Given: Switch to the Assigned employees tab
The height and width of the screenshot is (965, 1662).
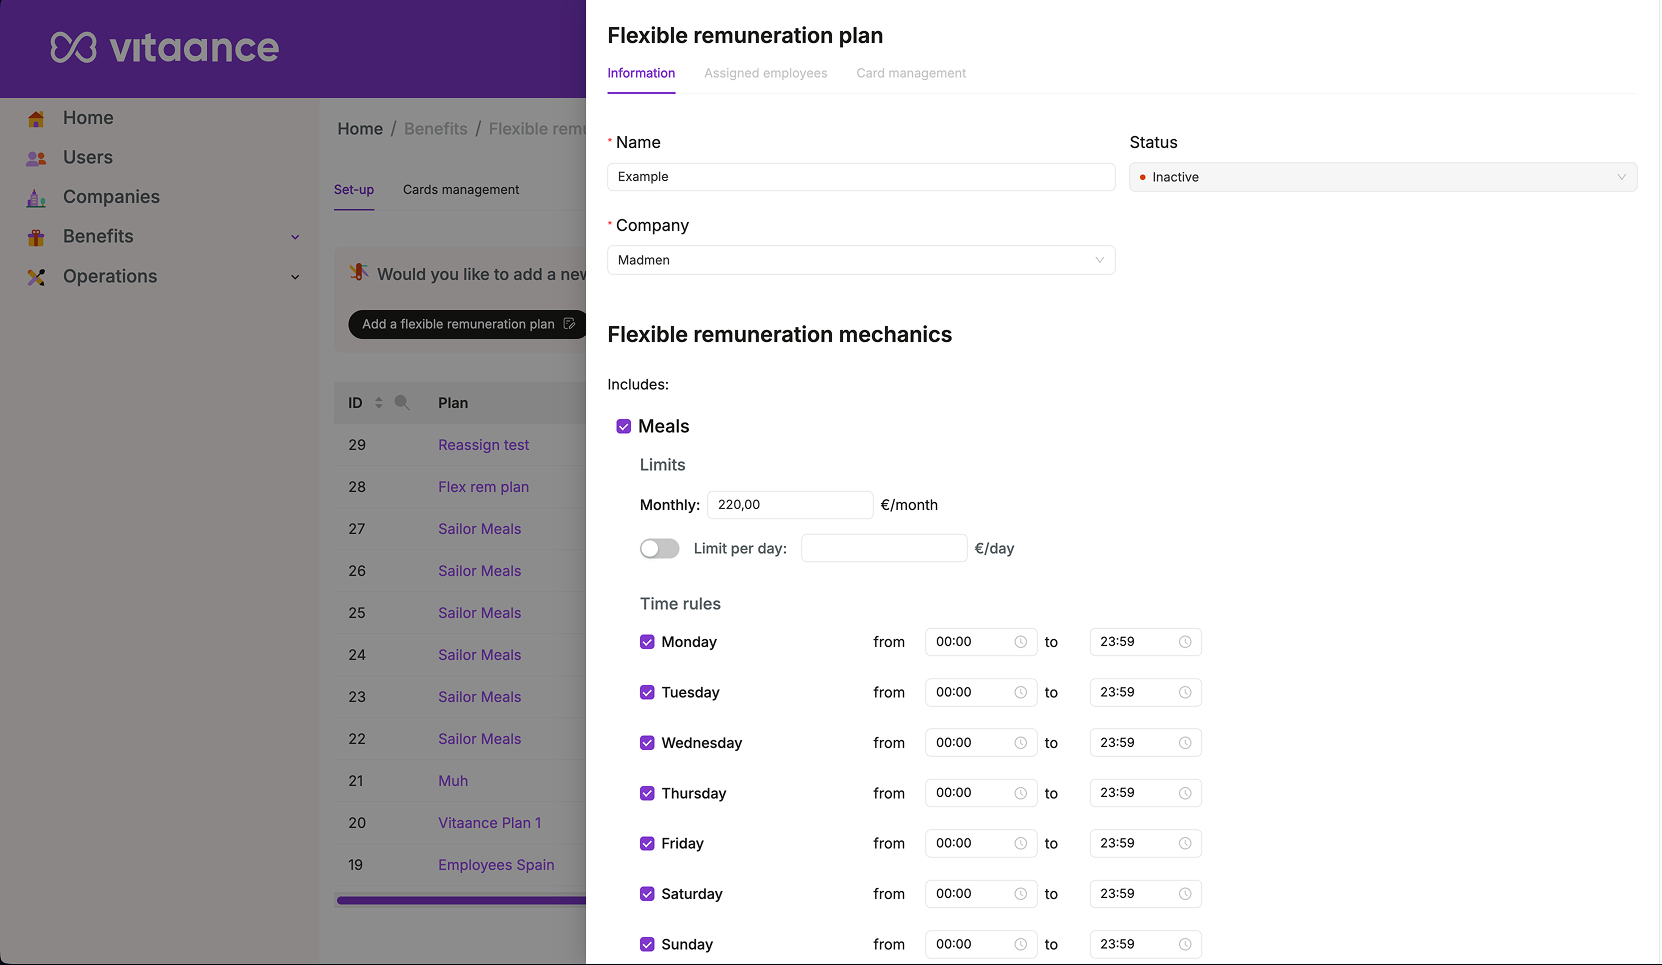Looking at the screenshot, I should [x=765, y=73].
